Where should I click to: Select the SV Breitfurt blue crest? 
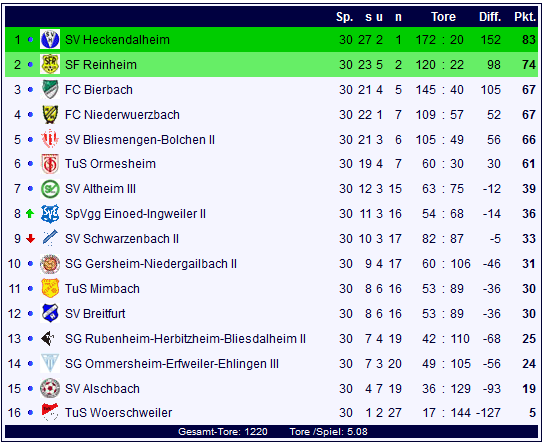tap(50, 313)
